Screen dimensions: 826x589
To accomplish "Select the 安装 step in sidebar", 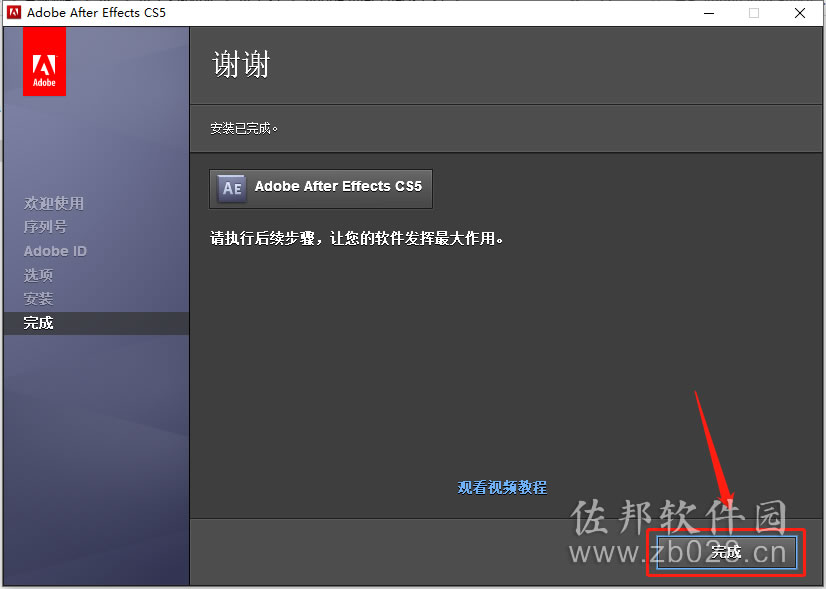I will tap(38, 299).
